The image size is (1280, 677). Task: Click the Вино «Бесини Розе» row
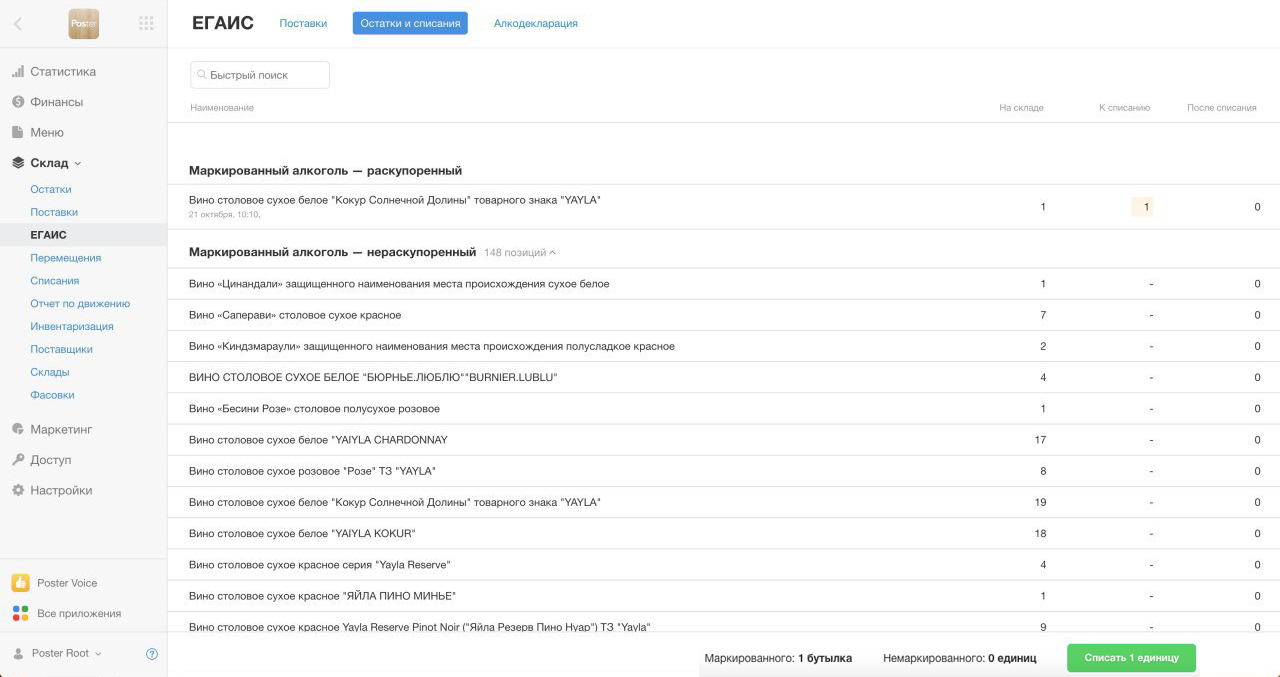point(724,409)
